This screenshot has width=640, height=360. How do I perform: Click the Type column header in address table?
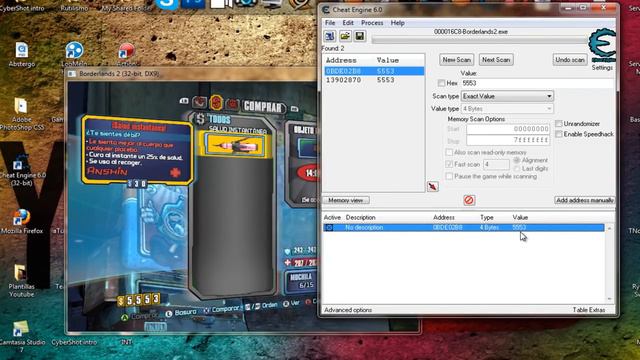click(487, 218)
